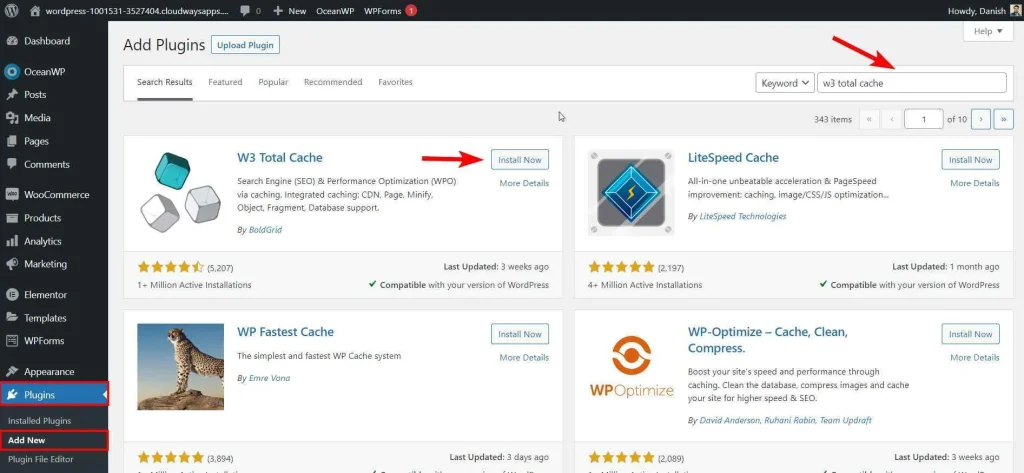The image size is (1024, 473).
Task: Switch to Featured plugins tab
Action: 225,82
